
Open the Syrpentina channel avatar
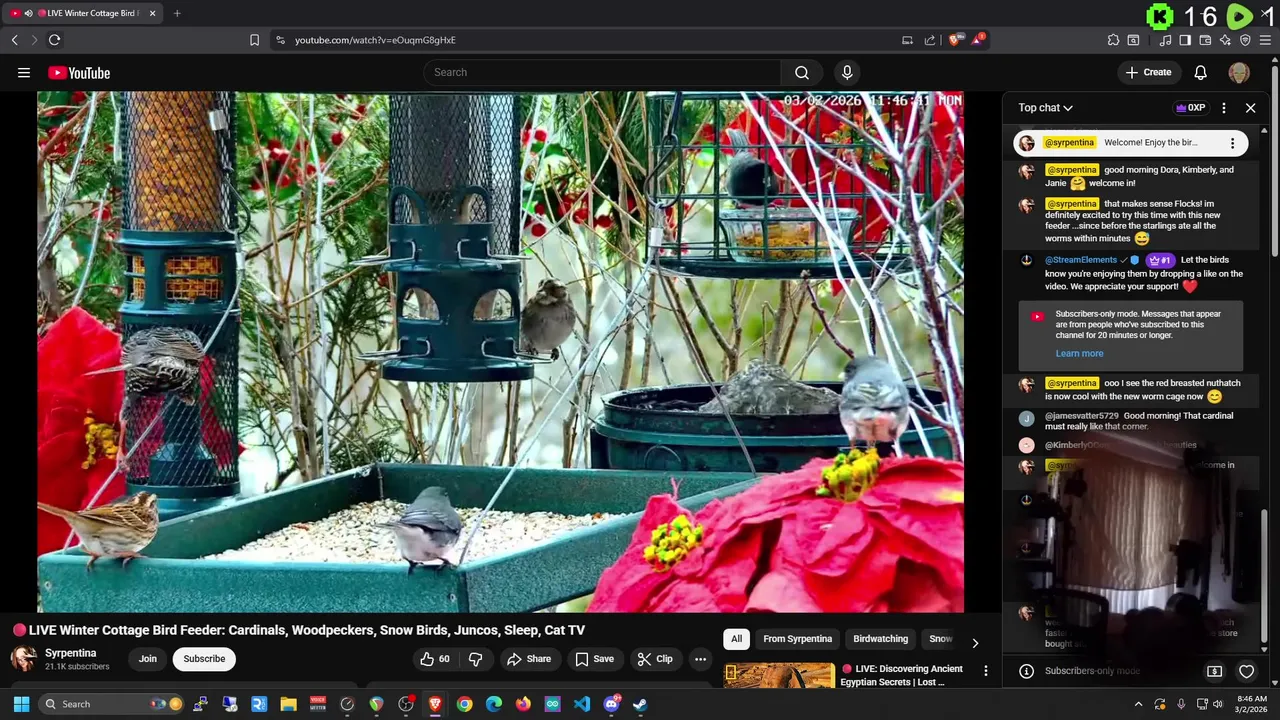[x=24, y=658]
